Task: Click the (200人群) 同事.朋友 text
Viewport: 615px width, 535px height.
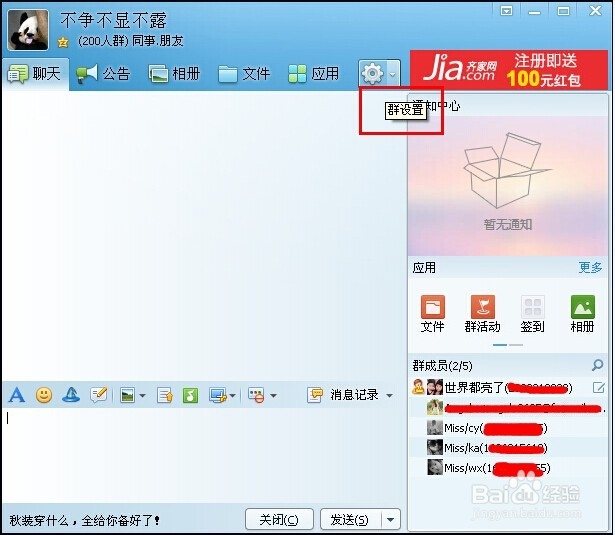Action: 131,41
